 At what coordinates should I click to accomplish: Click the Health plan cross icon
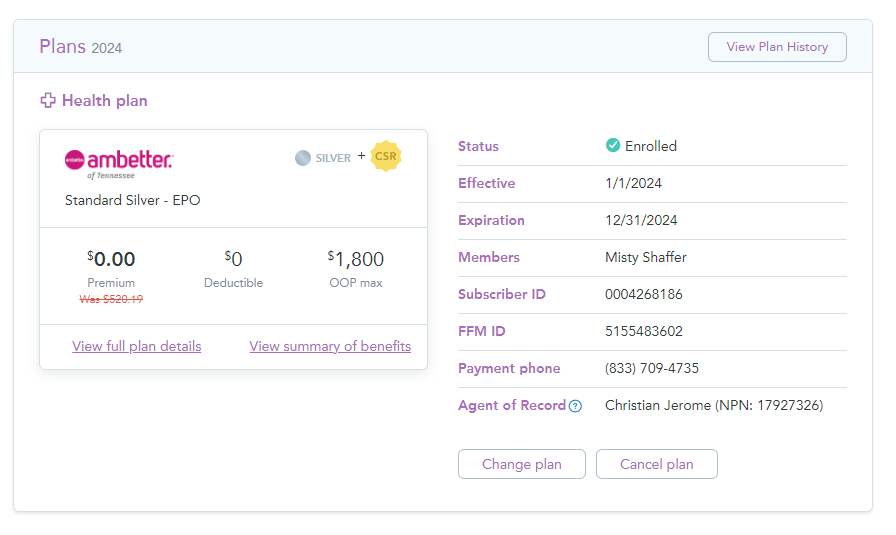coord(48,101)
